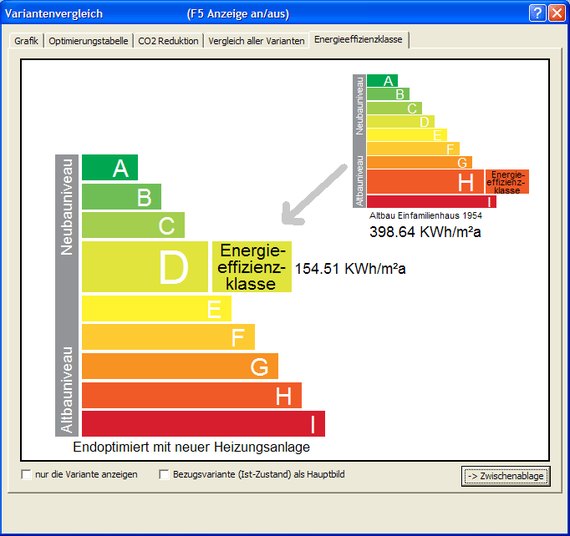Copy chart via '-> Zwischenablage' button
Viewport: 570px width, 536px height.
[x=506, y=476]
